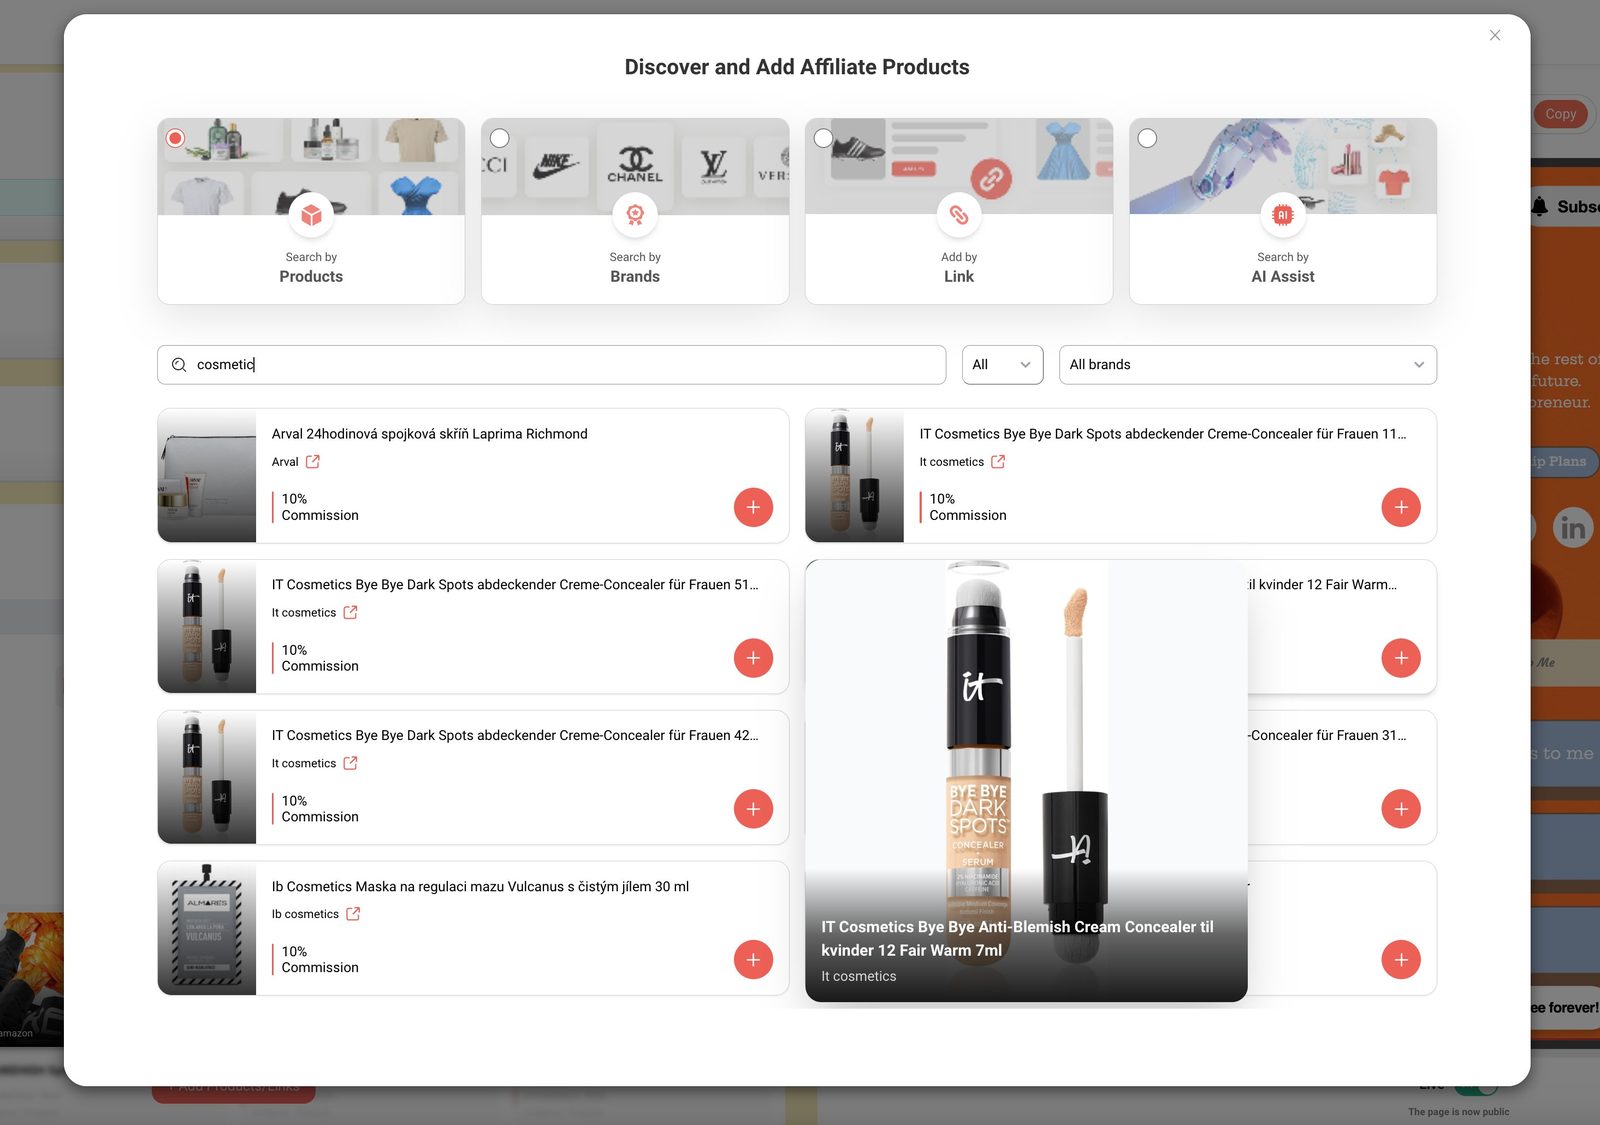Select the Search by Brands radio button
This screenshot has width=1600, height=1125.
(x=500, y=138)
